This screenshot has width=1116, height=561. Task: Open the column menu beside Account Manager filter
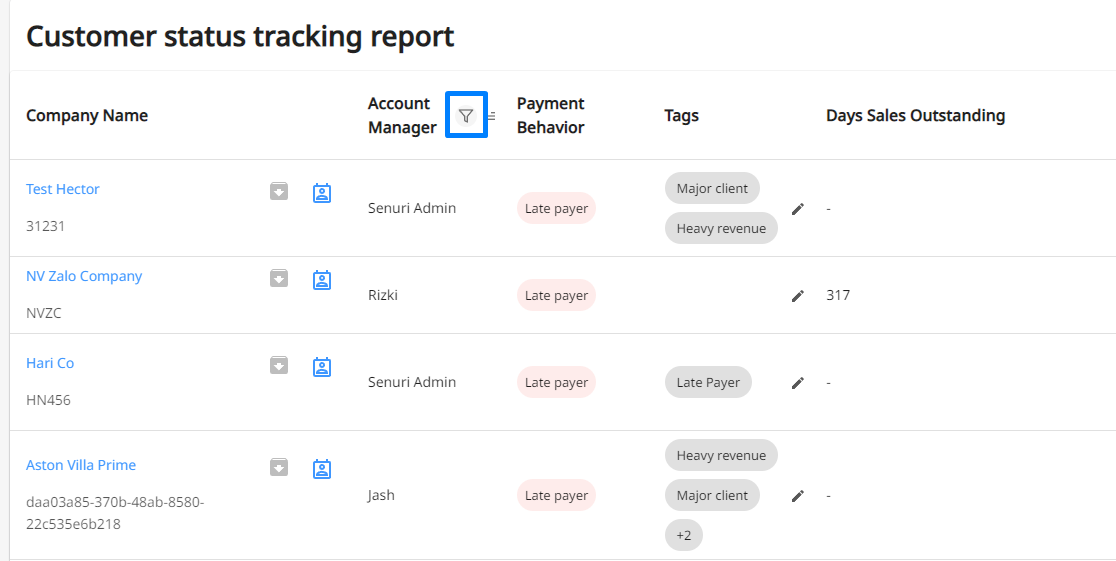[x=492, y=115]
